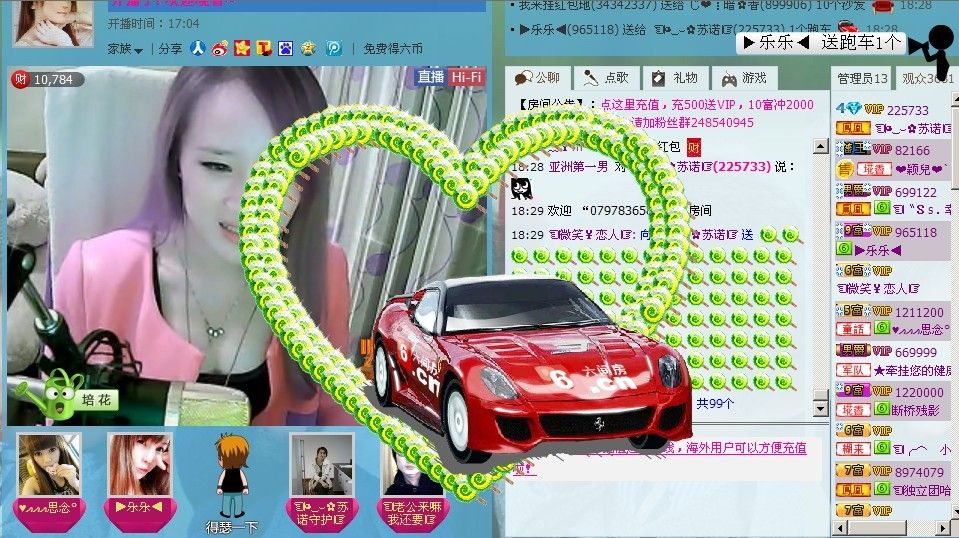959x538 pixels.
Task: Click the 开播时间:17:04 broadcast time text
Action: [154, 23]
